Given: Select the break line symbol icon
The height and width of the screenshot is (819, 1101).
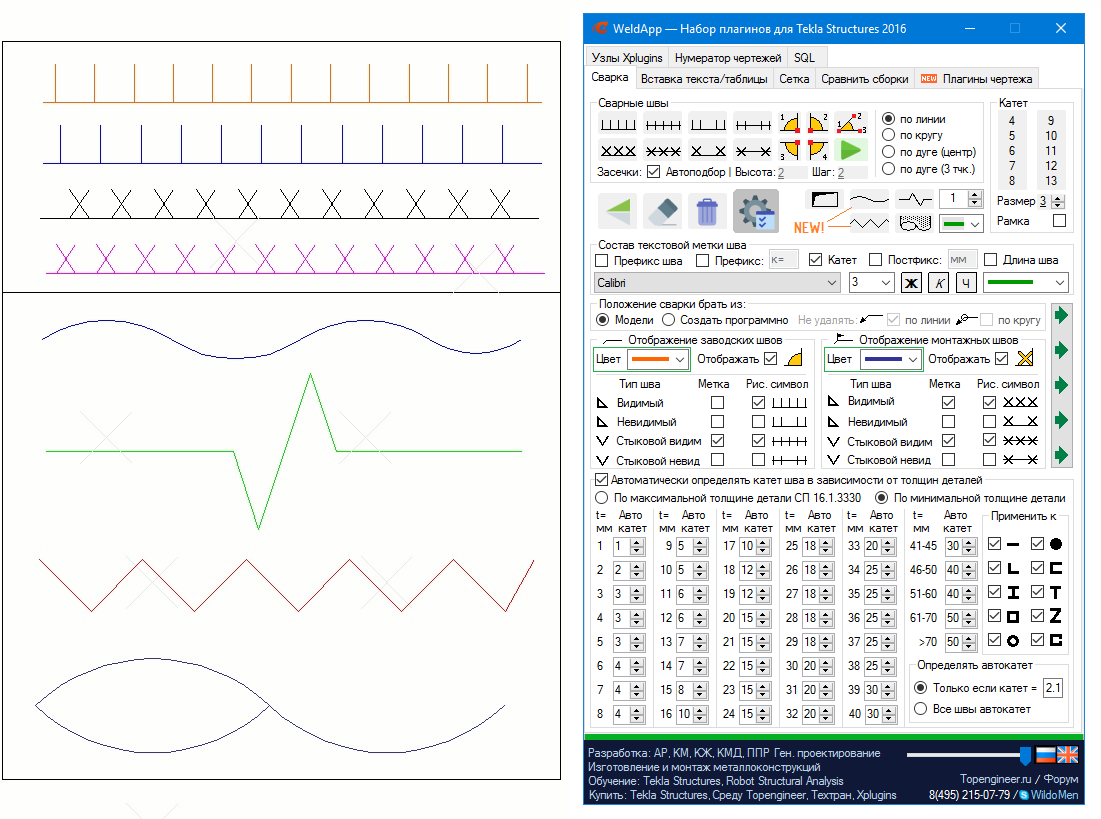Looking at the screenshot, I should 914,199.
